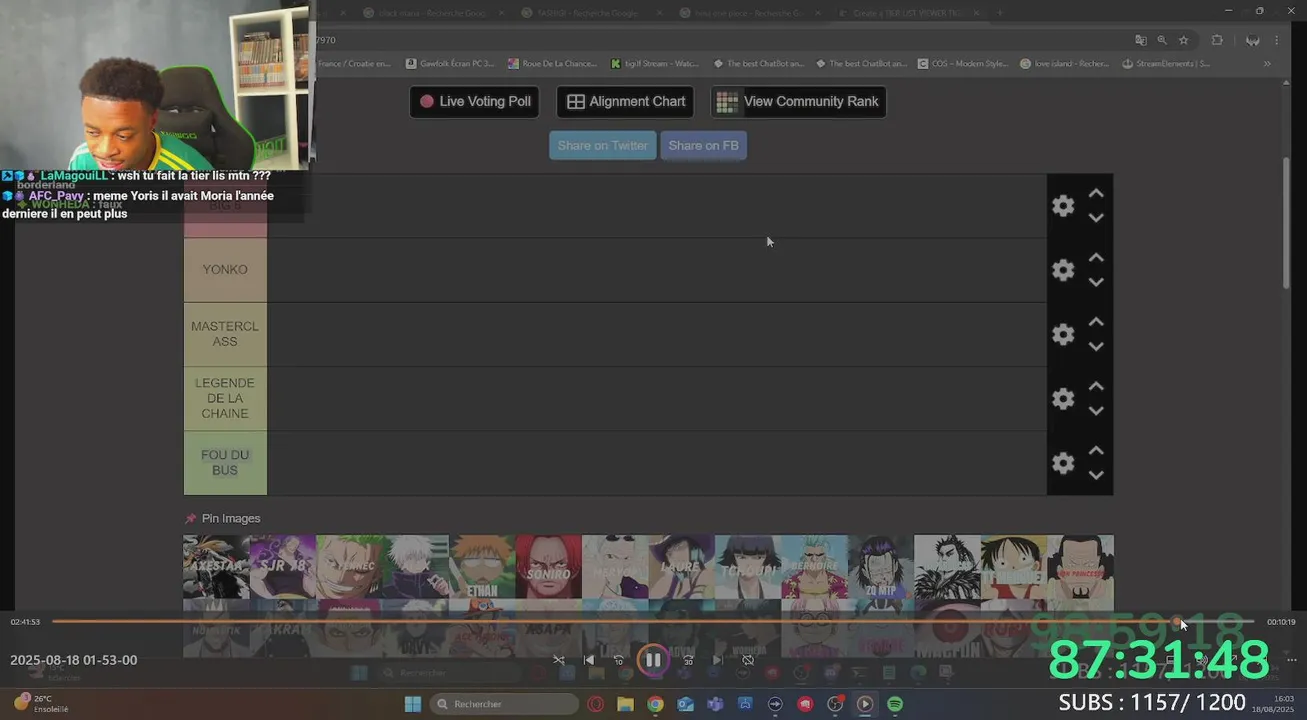
Task: Open 'Roue De La Chance' bookmark
Action: pos(552,63)
